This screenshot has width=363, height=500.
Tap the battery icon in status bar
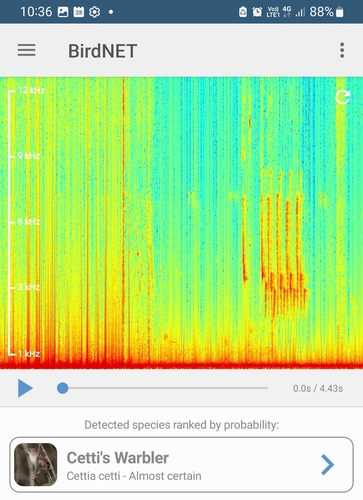click(x=339, y=12)
